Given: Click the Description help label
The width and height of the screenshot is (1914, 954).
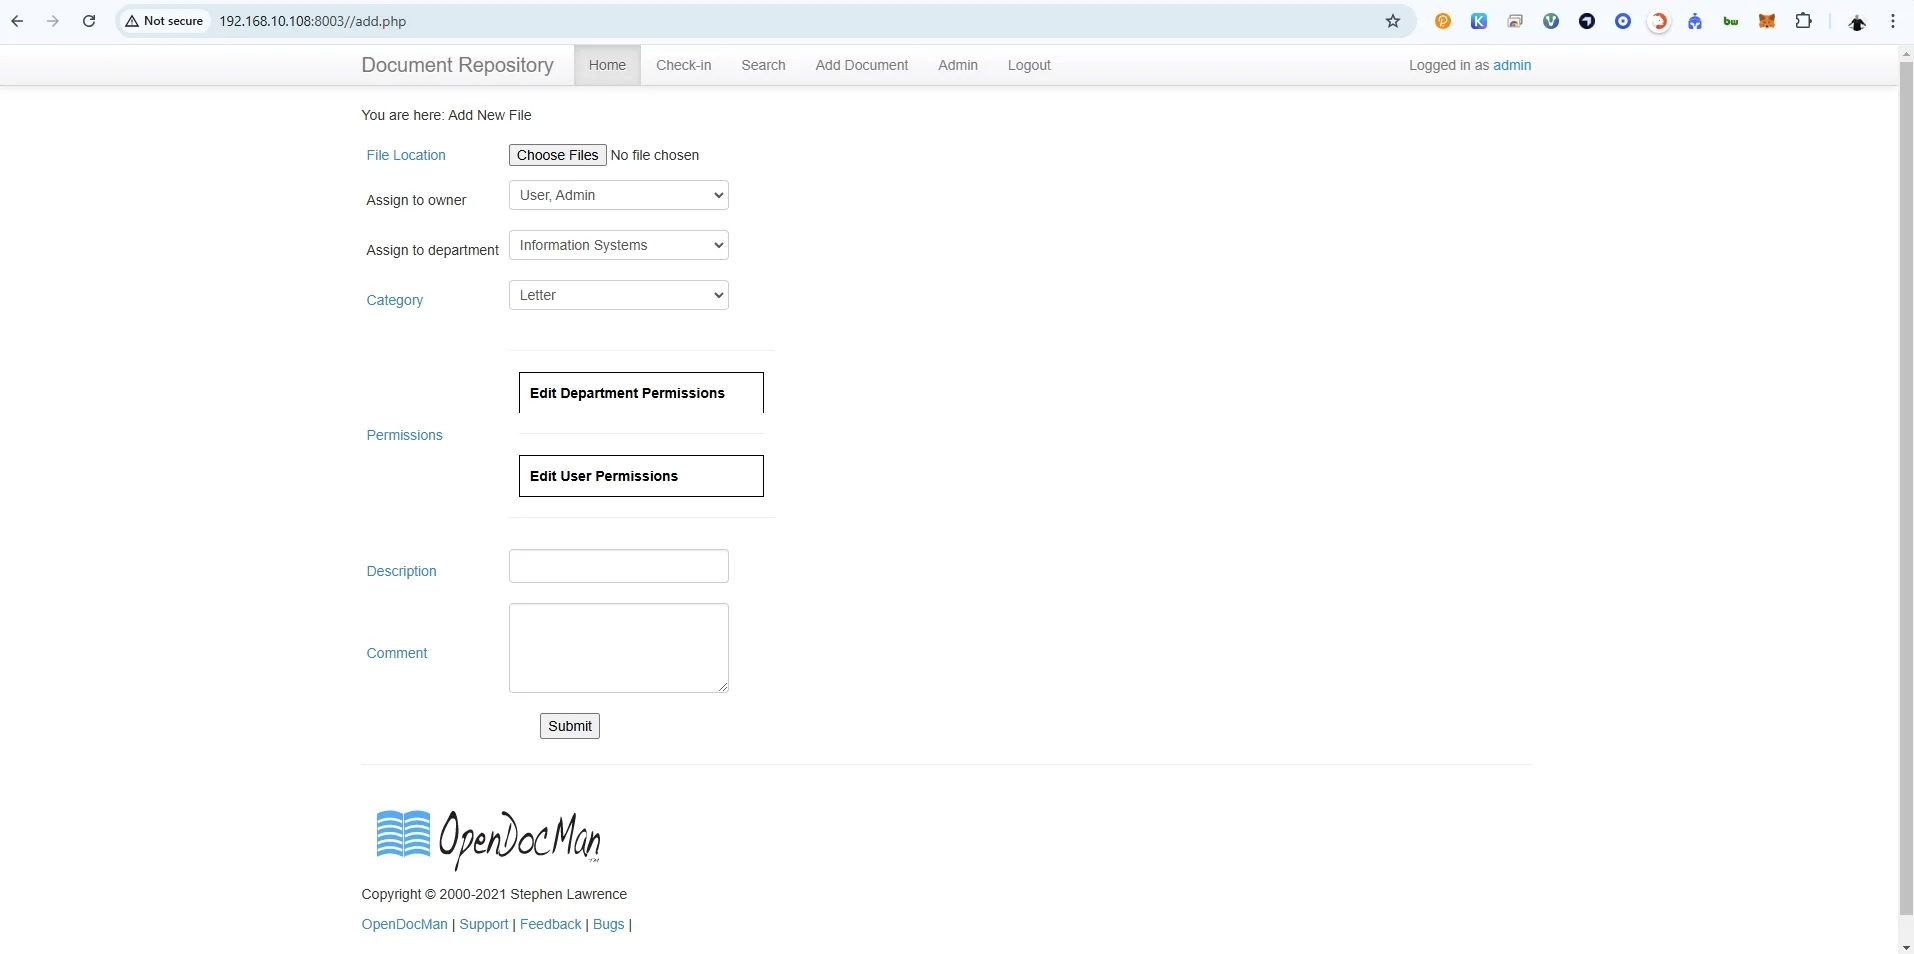Looking at the screenshot, I should point(401,571).
